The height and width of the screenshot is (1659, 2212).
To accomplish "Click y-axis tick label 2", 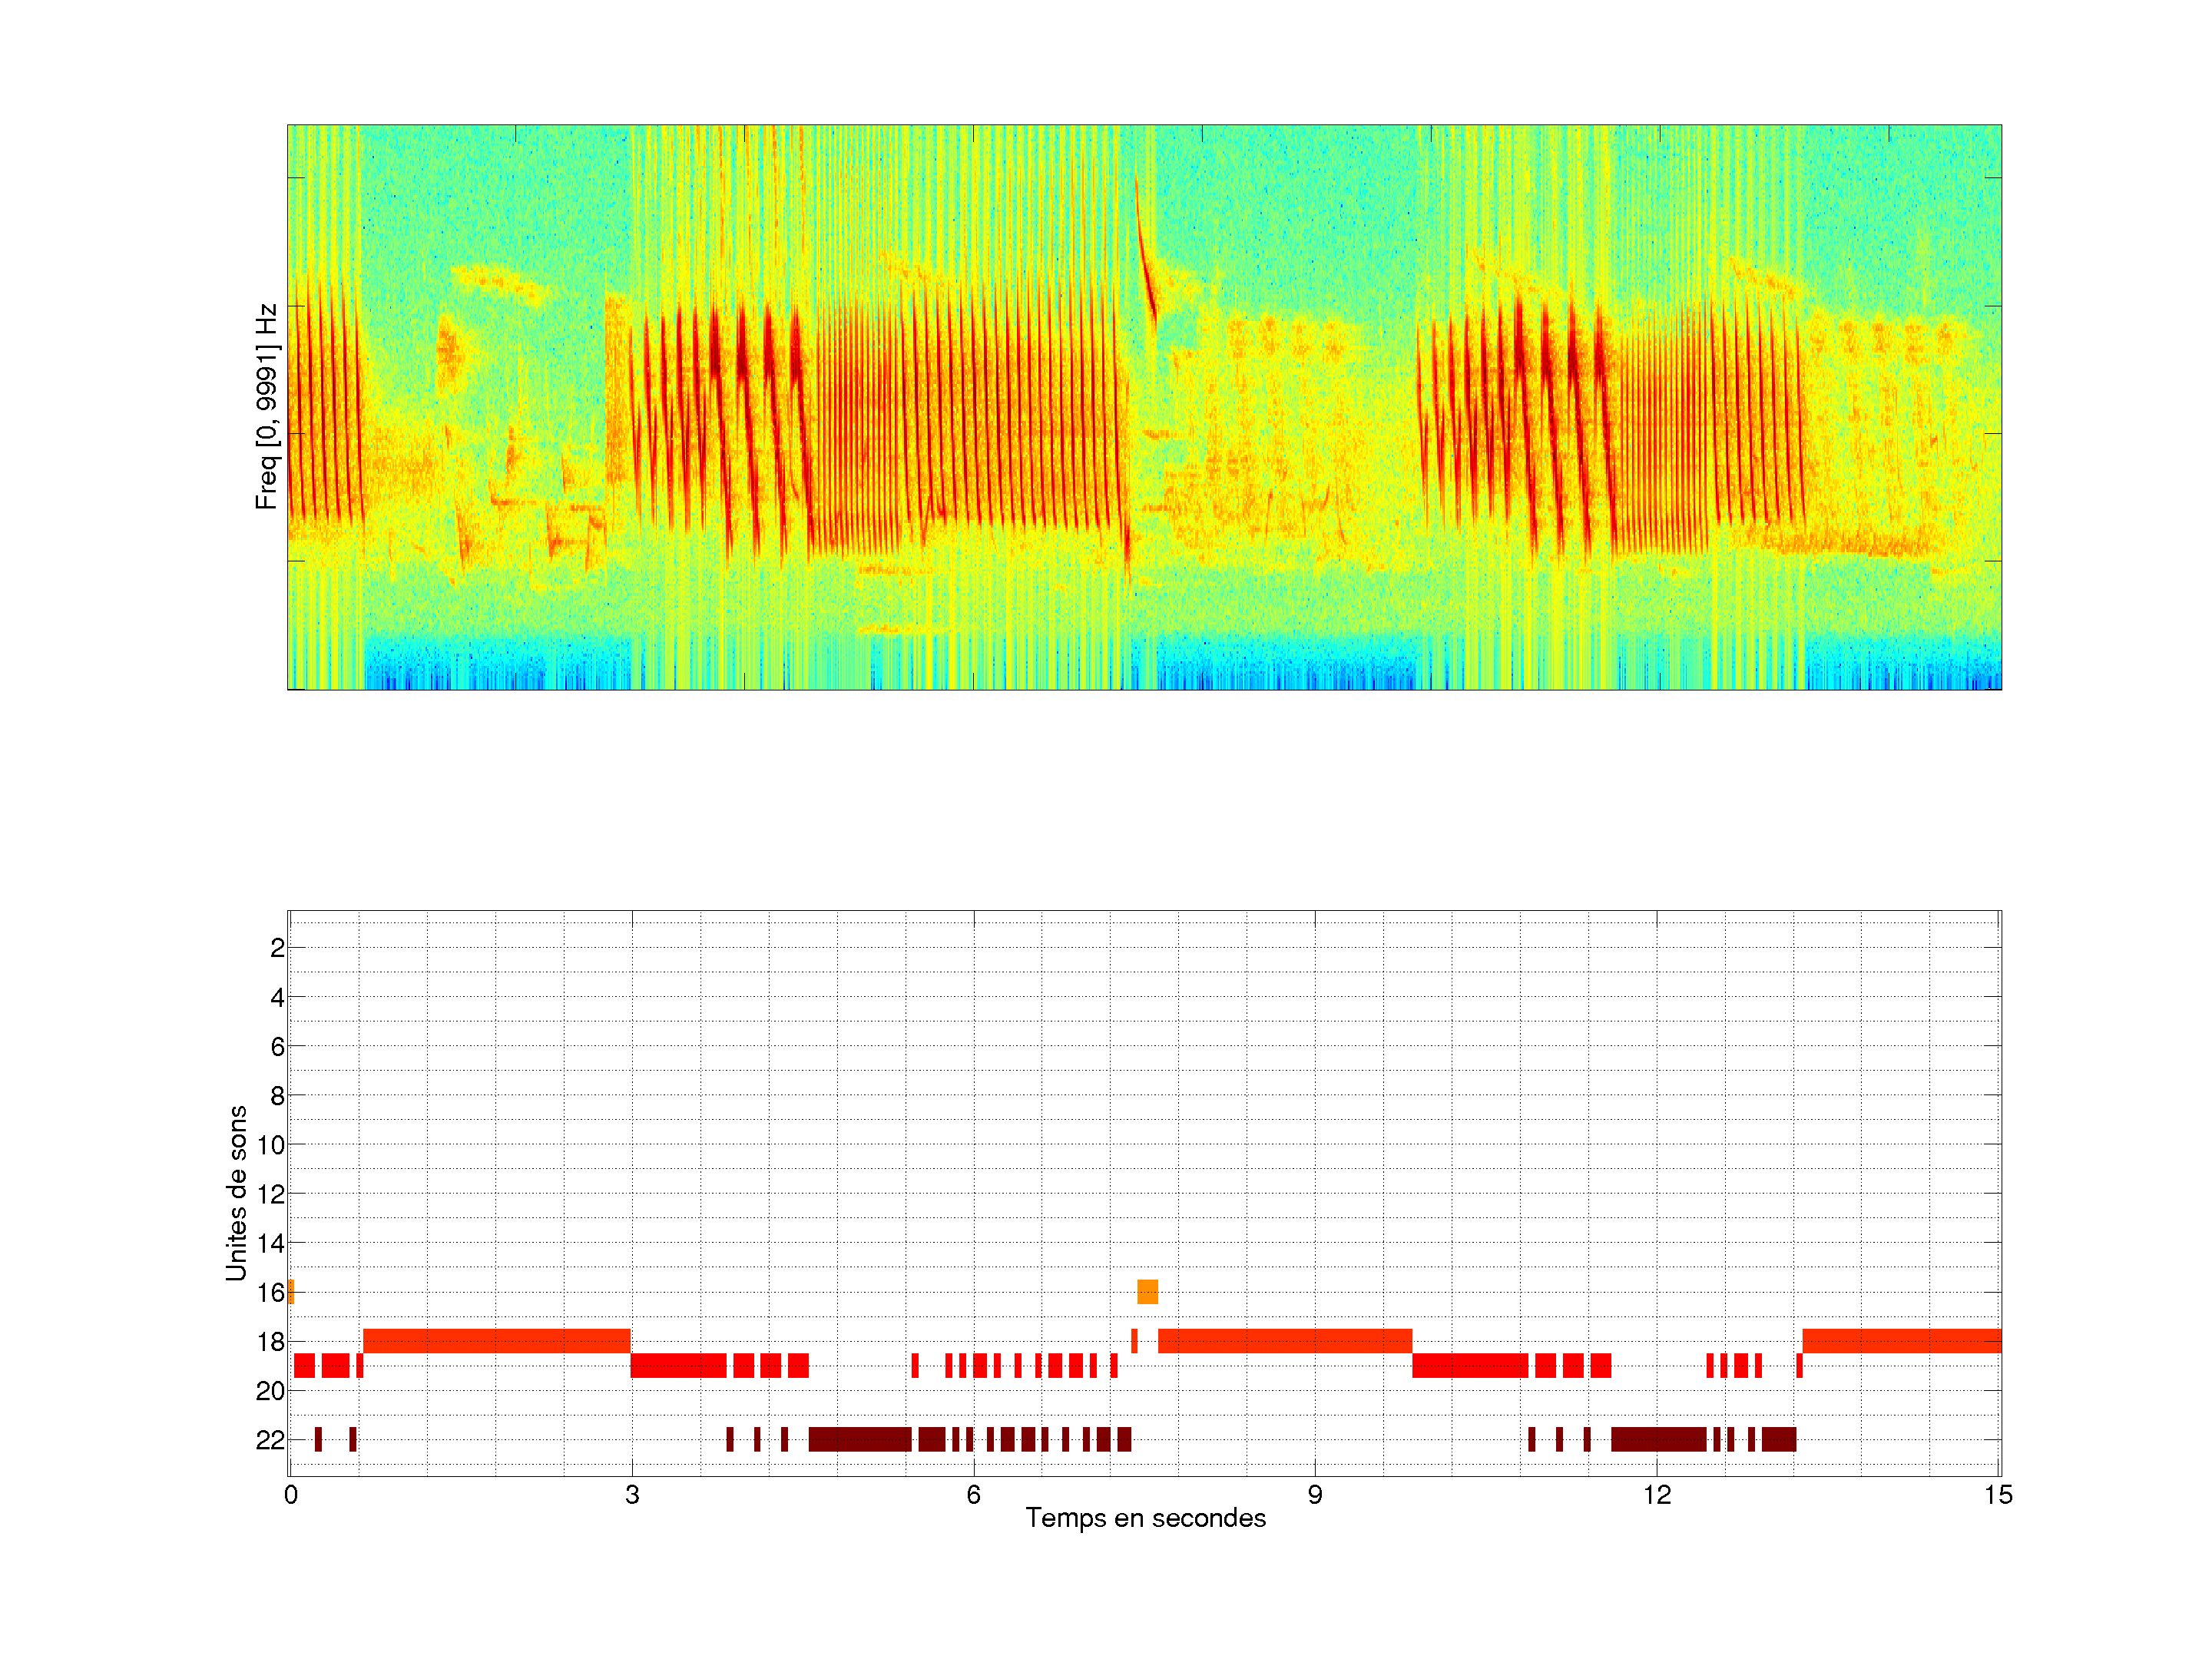I will coord(277,948).
